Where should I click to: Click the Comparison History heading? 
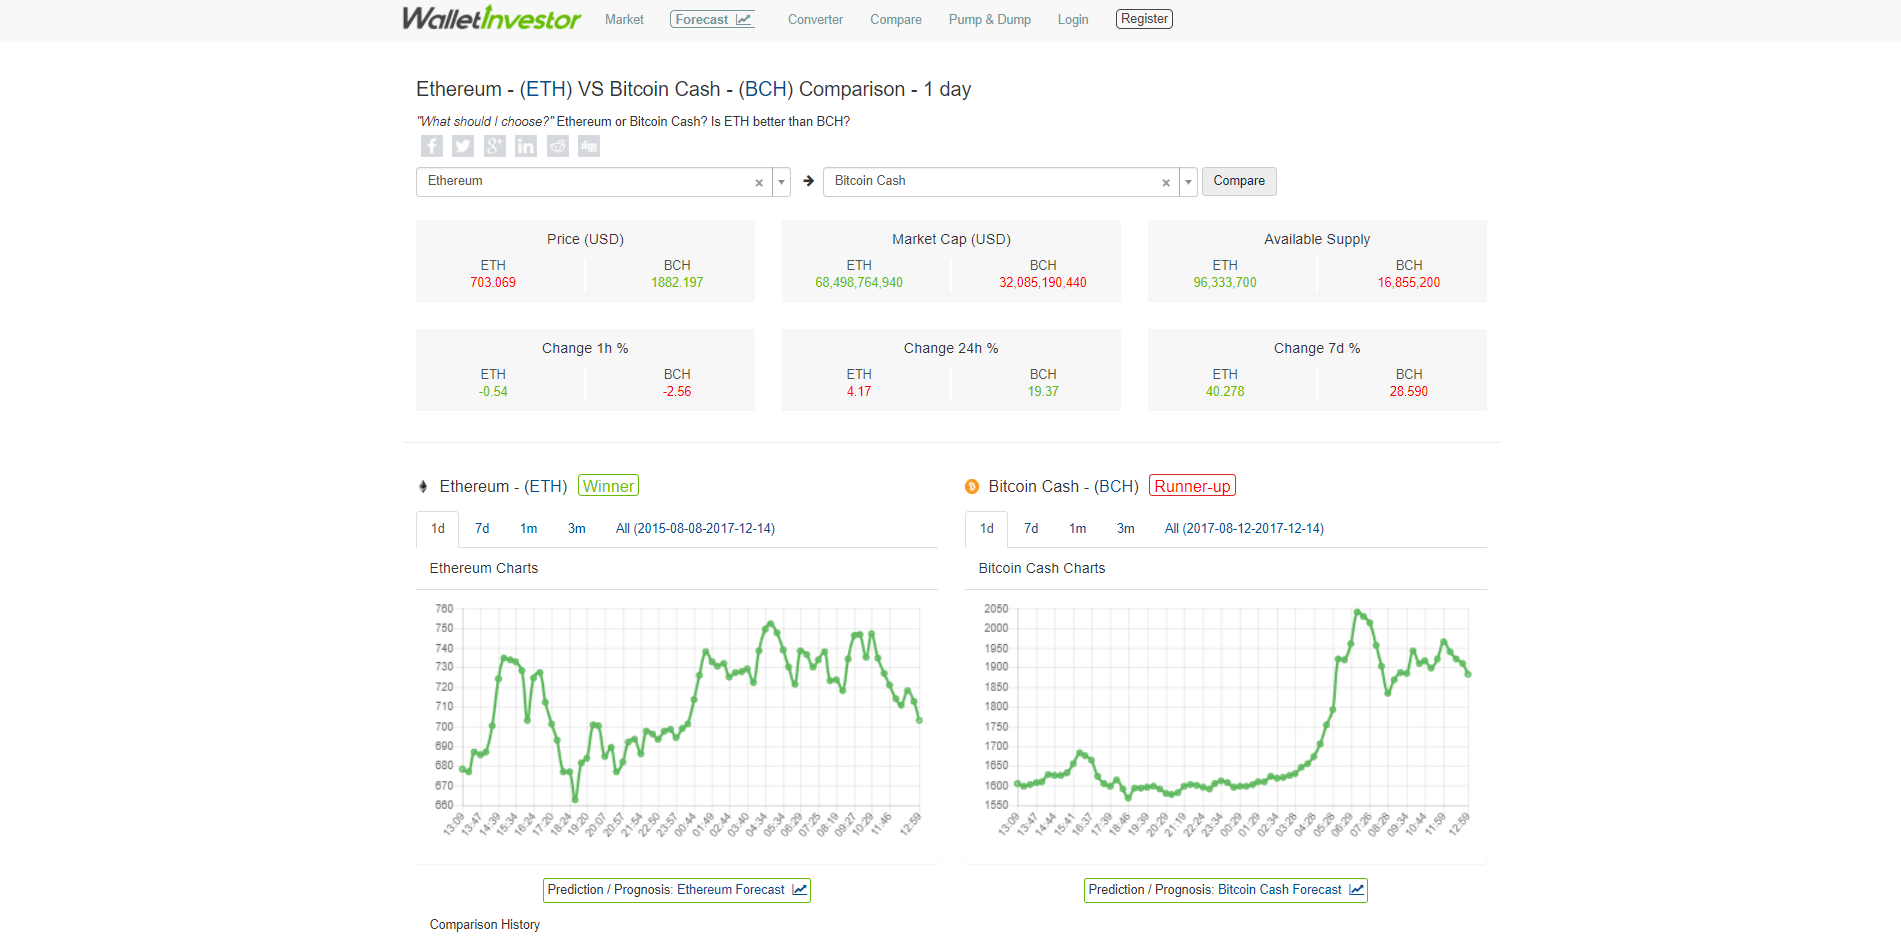pyautogui.click(x=485, y=925)
